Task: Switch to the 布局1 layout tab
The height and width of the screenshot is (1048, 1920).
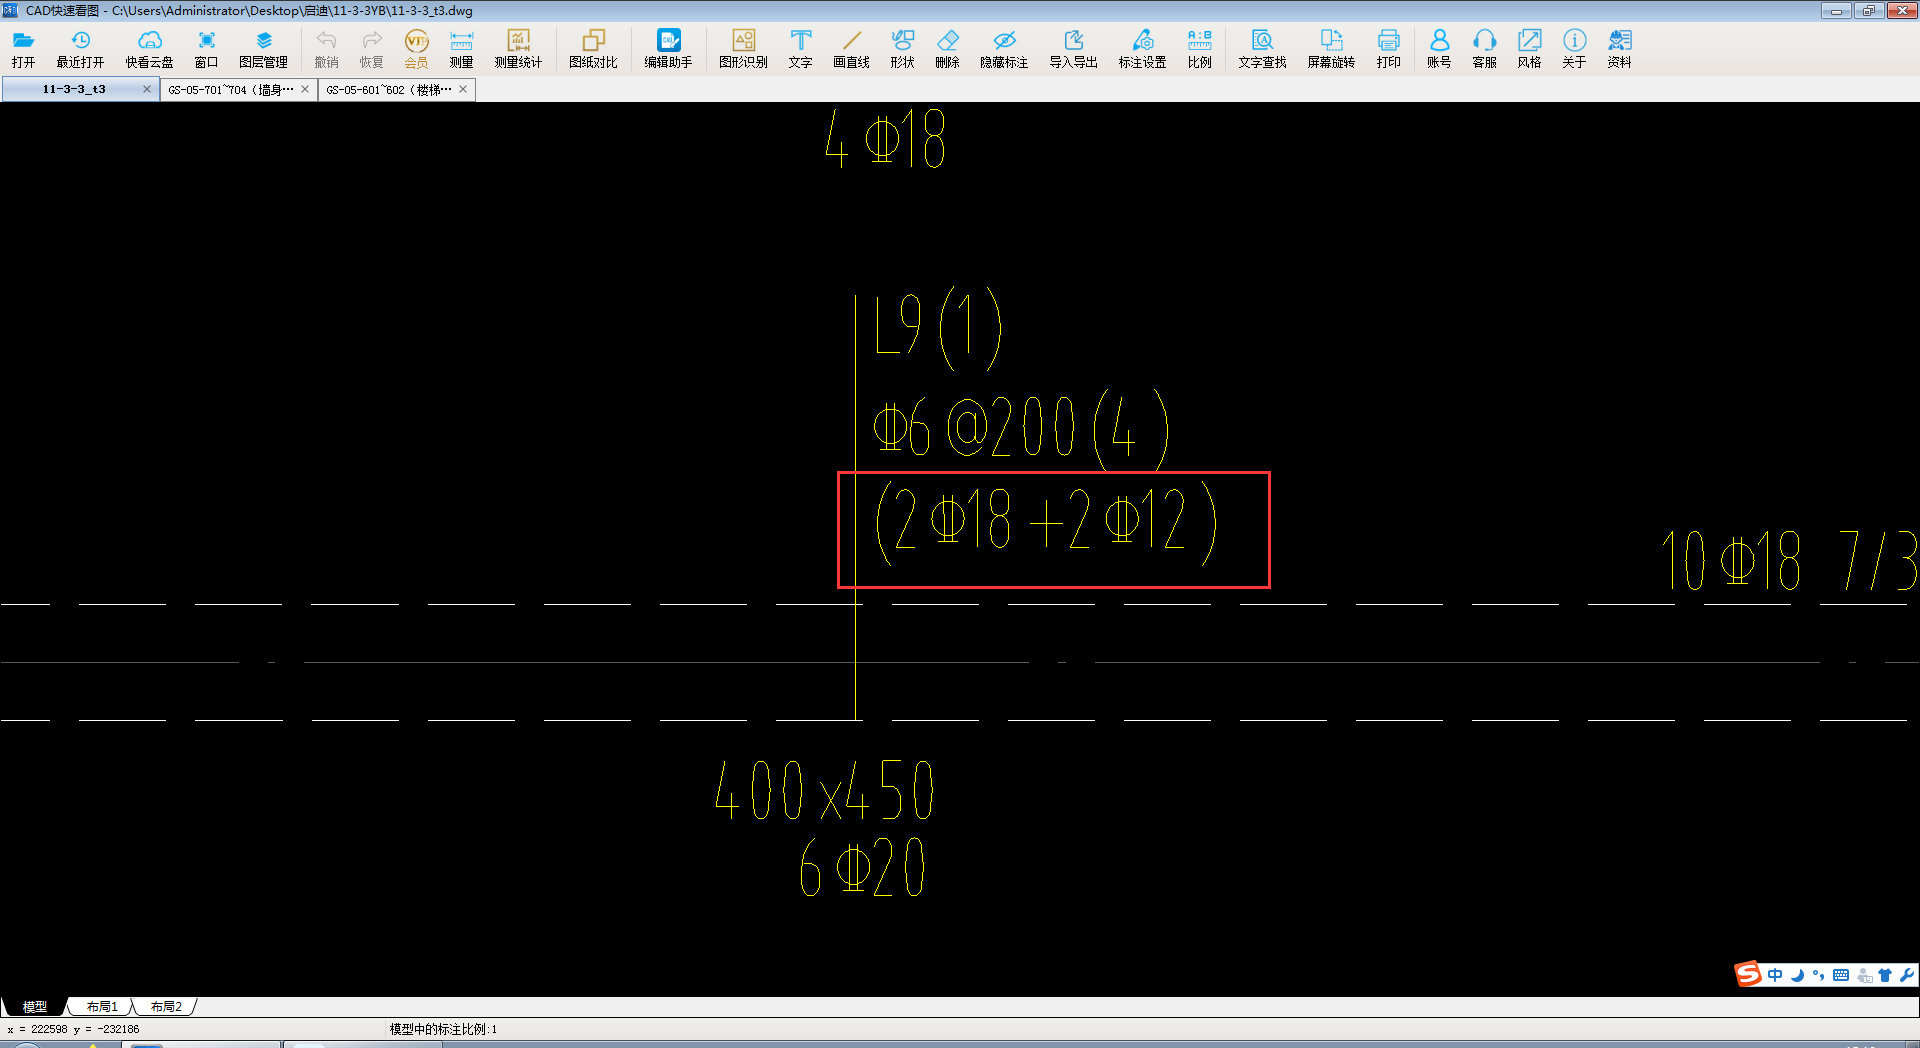Action: coord(102,1007)
